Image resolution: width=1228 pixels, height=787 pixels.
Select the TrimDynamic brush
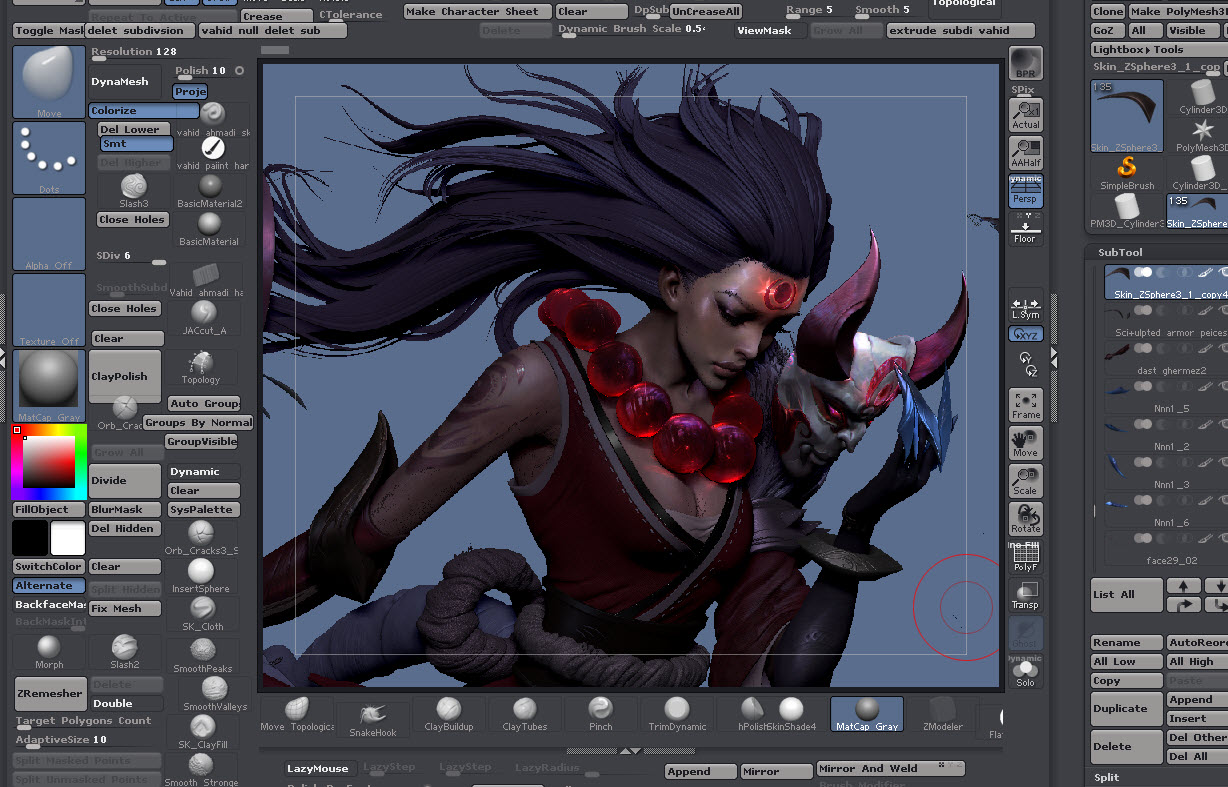pyautogui.click(x=677, y=715)
